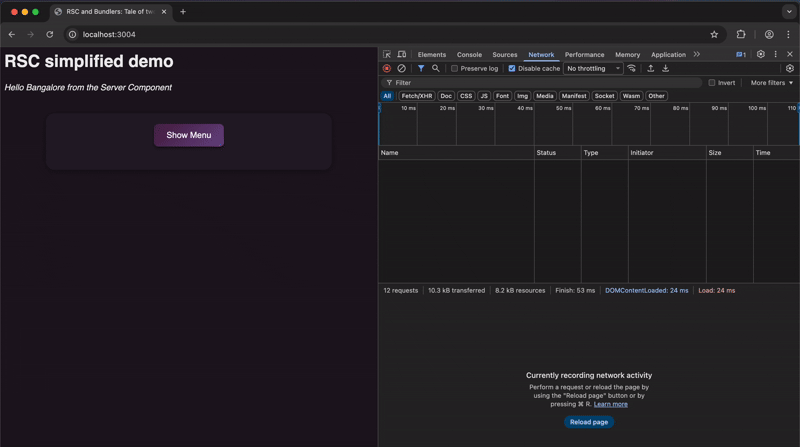Click the import HAR file upload icon
Image resolution: width=800 pixels, height=447 pixels.
pyautogui.click(x=651, y=69)
